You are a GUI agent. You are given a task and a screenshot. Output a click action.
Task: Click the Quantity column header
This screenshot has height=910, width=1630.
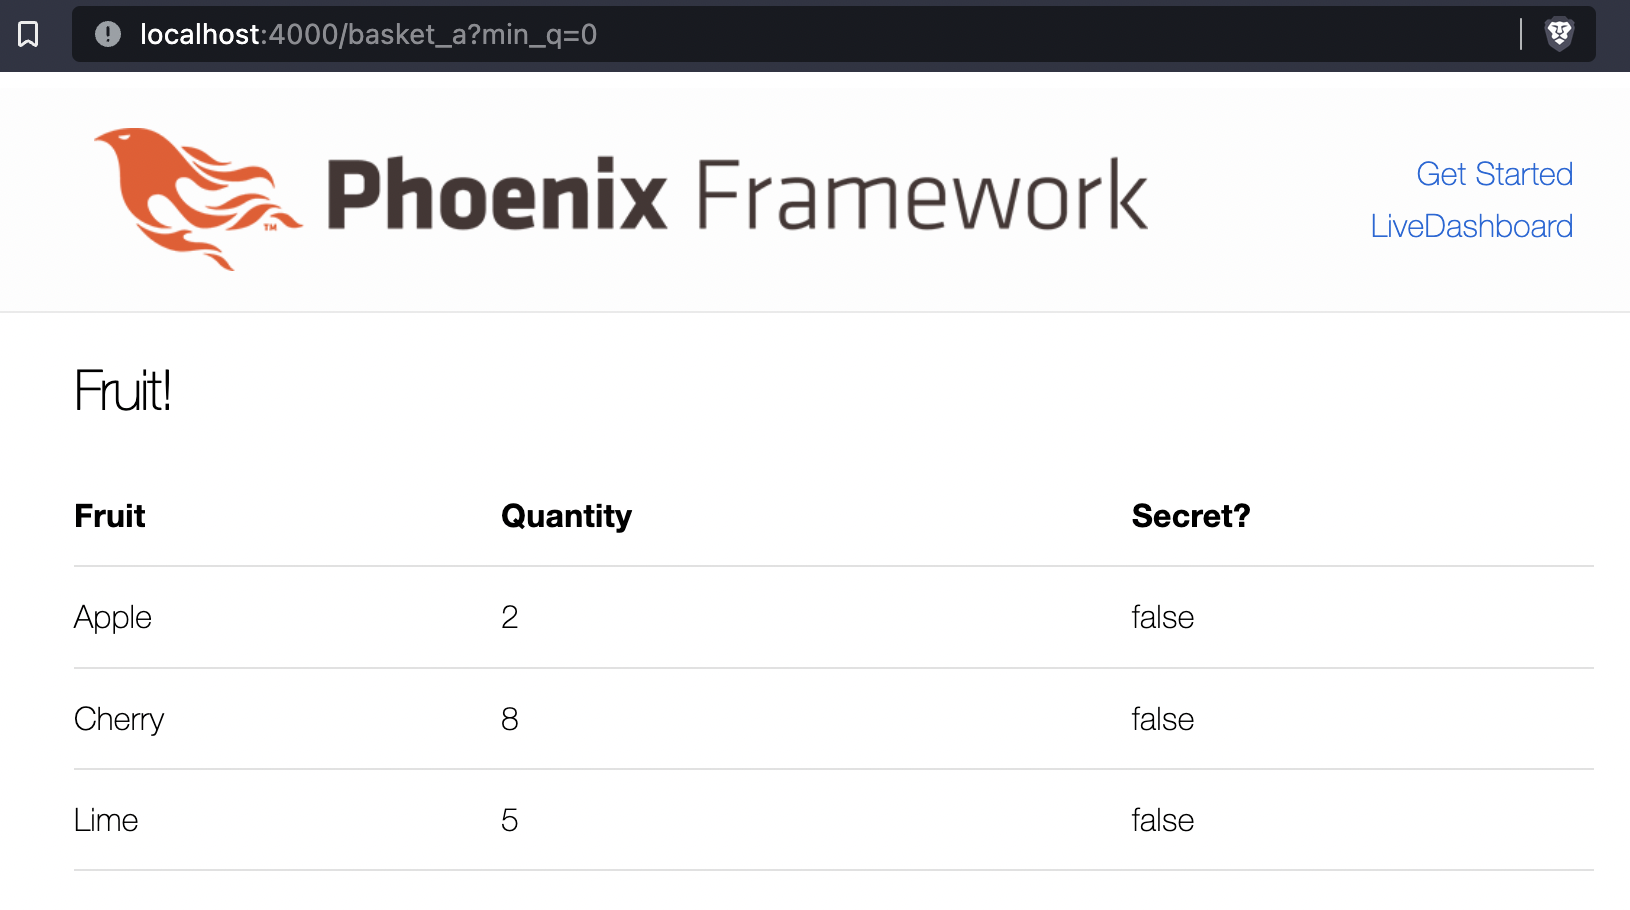click(x=566, y=516)
